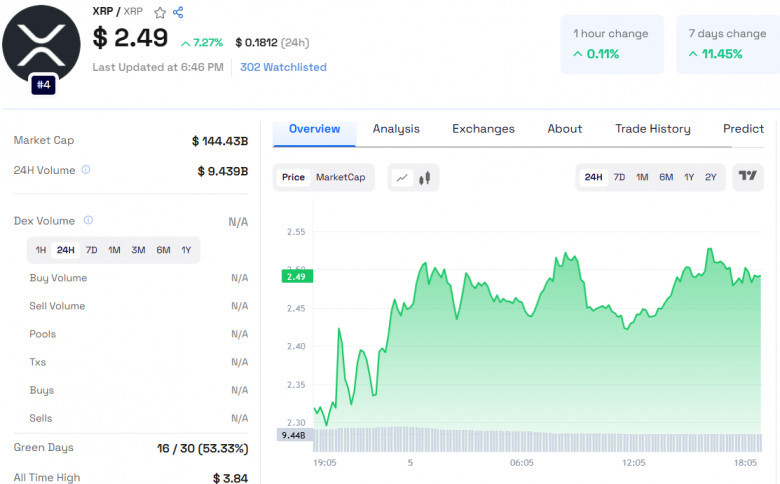Open the Analysis tab
780x484 pixels.
coord(396,129)
